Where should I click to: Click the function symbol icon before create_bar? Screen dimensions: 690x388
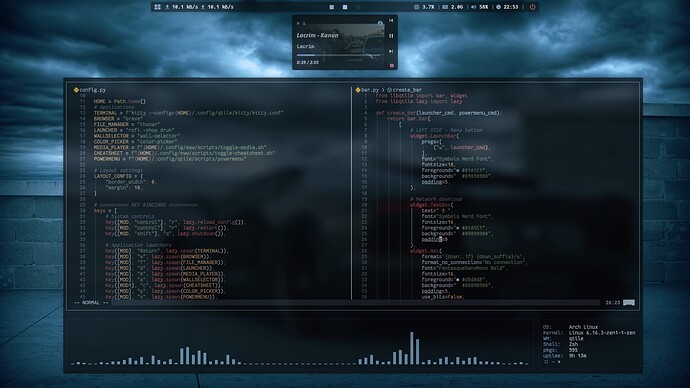(389, 90)
